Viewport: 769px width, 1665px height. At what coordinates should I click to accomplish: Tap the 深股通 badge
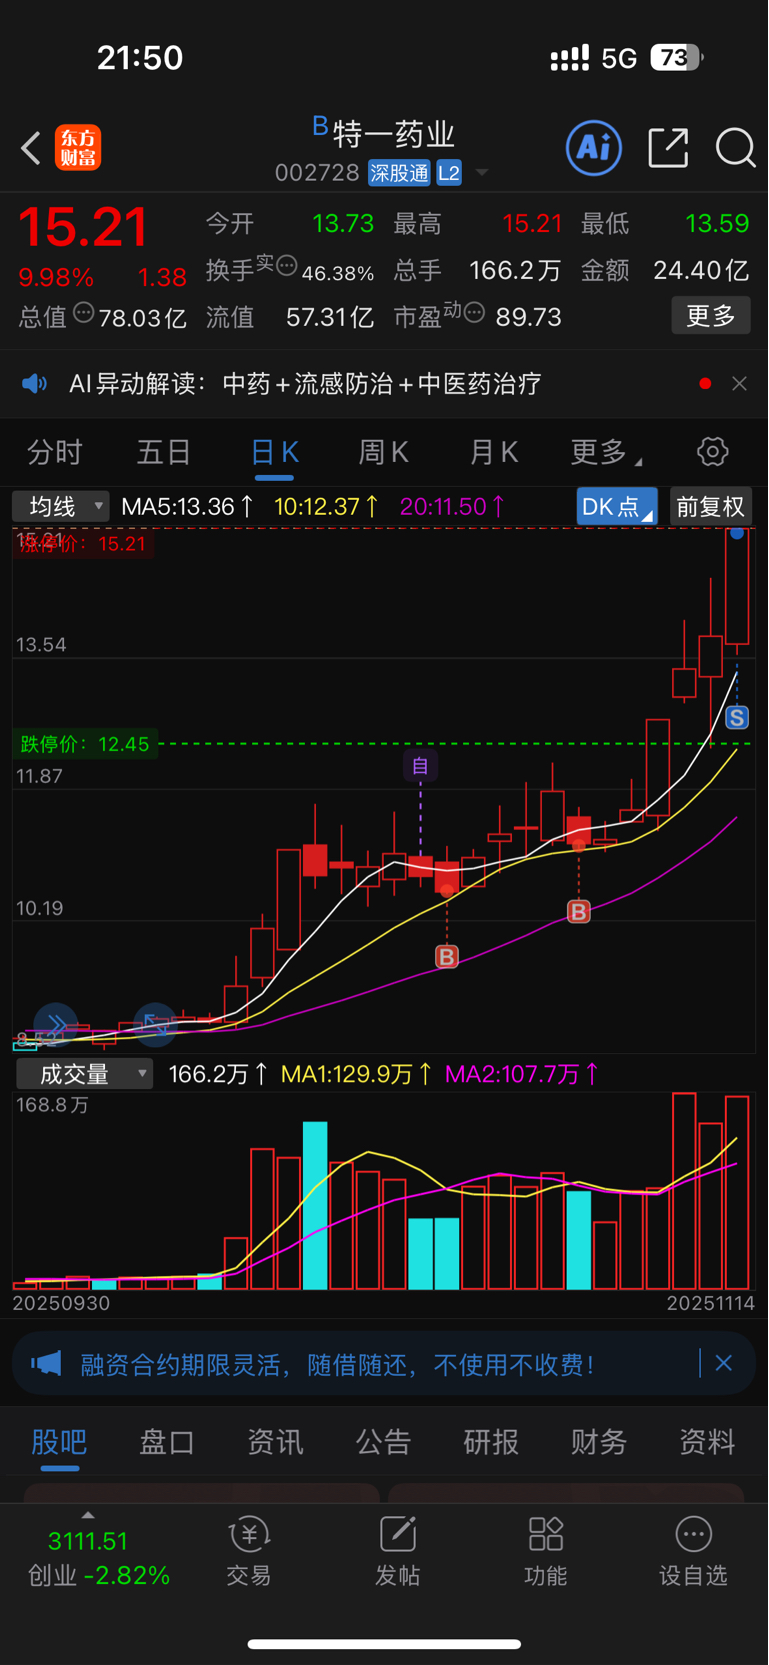click(399, 173)
